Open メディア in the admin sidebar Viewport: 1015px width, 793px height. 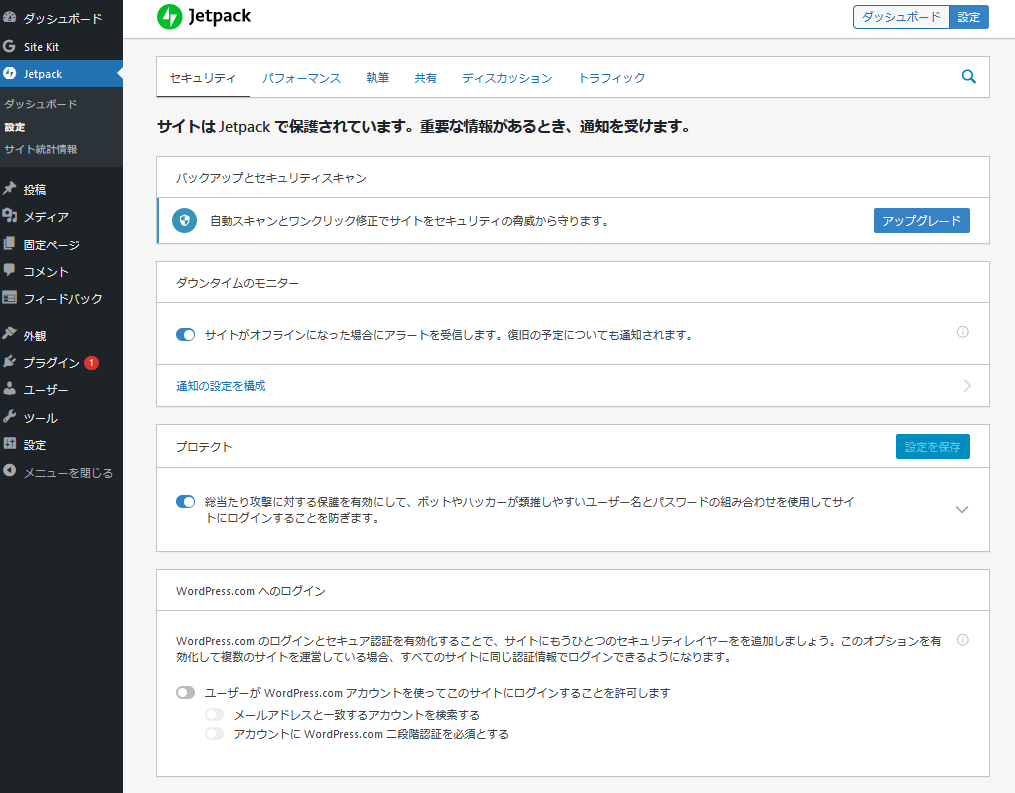[x=46, y=217]
